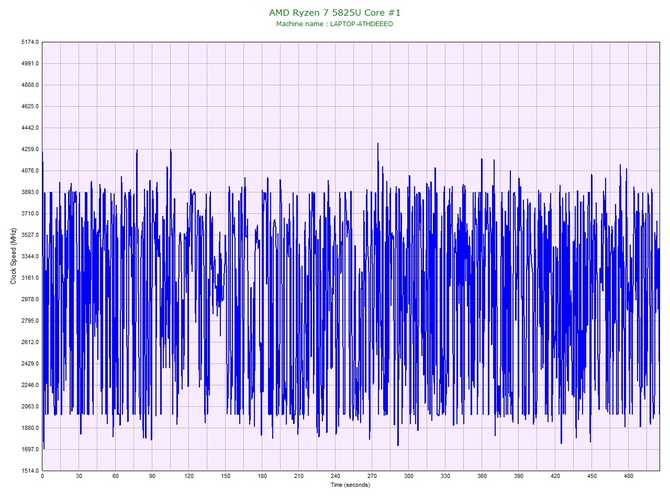This screenshot has width=670, height=502.
Task: Click the 4808.0 y-axis value
Action: point(30,85)
